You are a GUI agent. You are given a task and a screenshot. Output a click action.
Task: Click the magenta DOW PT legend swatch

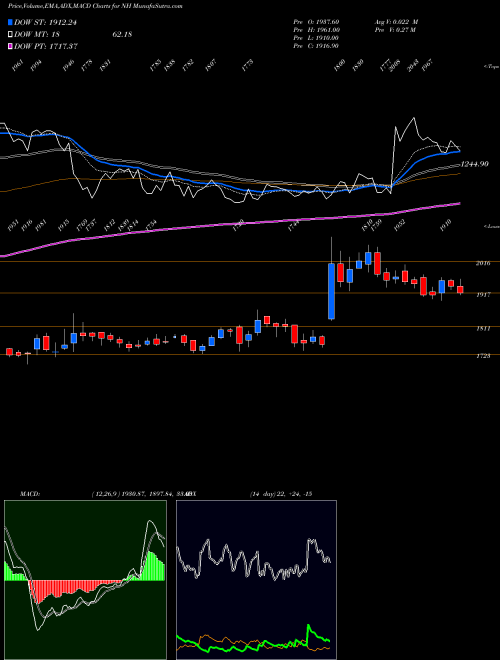pos(11,46)
